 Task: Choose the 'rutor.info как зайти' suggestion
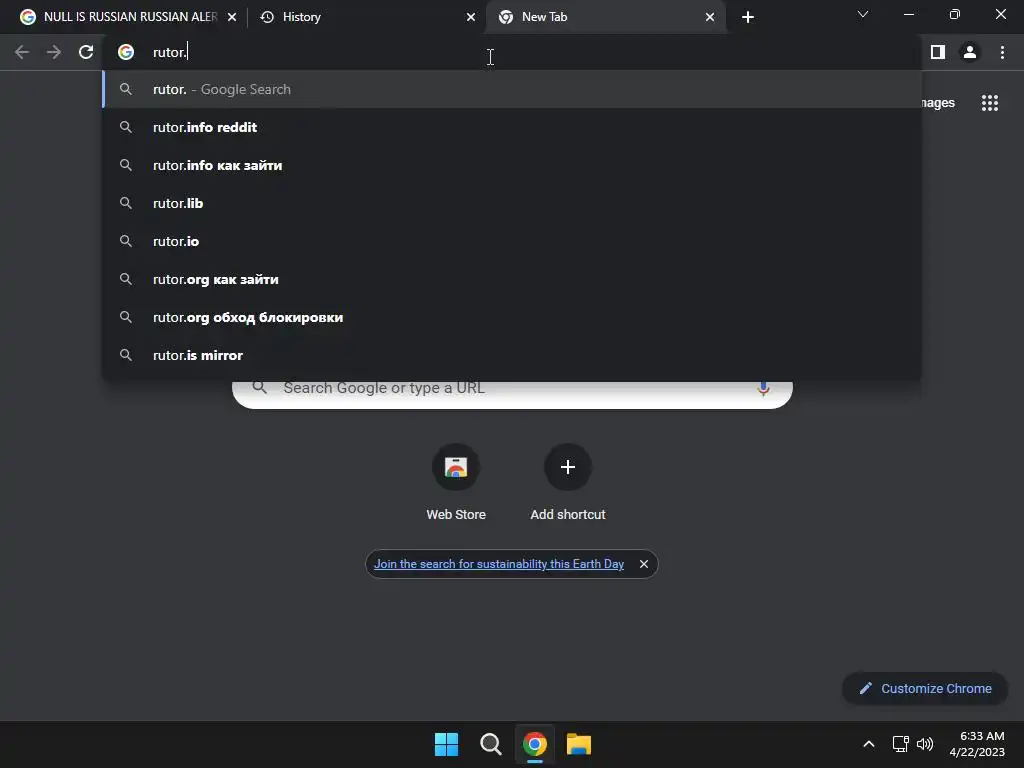coord(512,165)
